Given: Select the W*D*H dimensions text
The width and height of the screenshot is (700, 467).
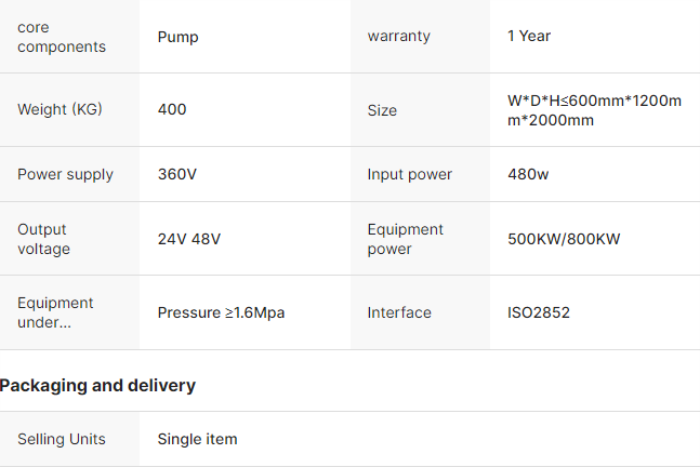Looking at the screenshot, I should [x=594, y=110].
